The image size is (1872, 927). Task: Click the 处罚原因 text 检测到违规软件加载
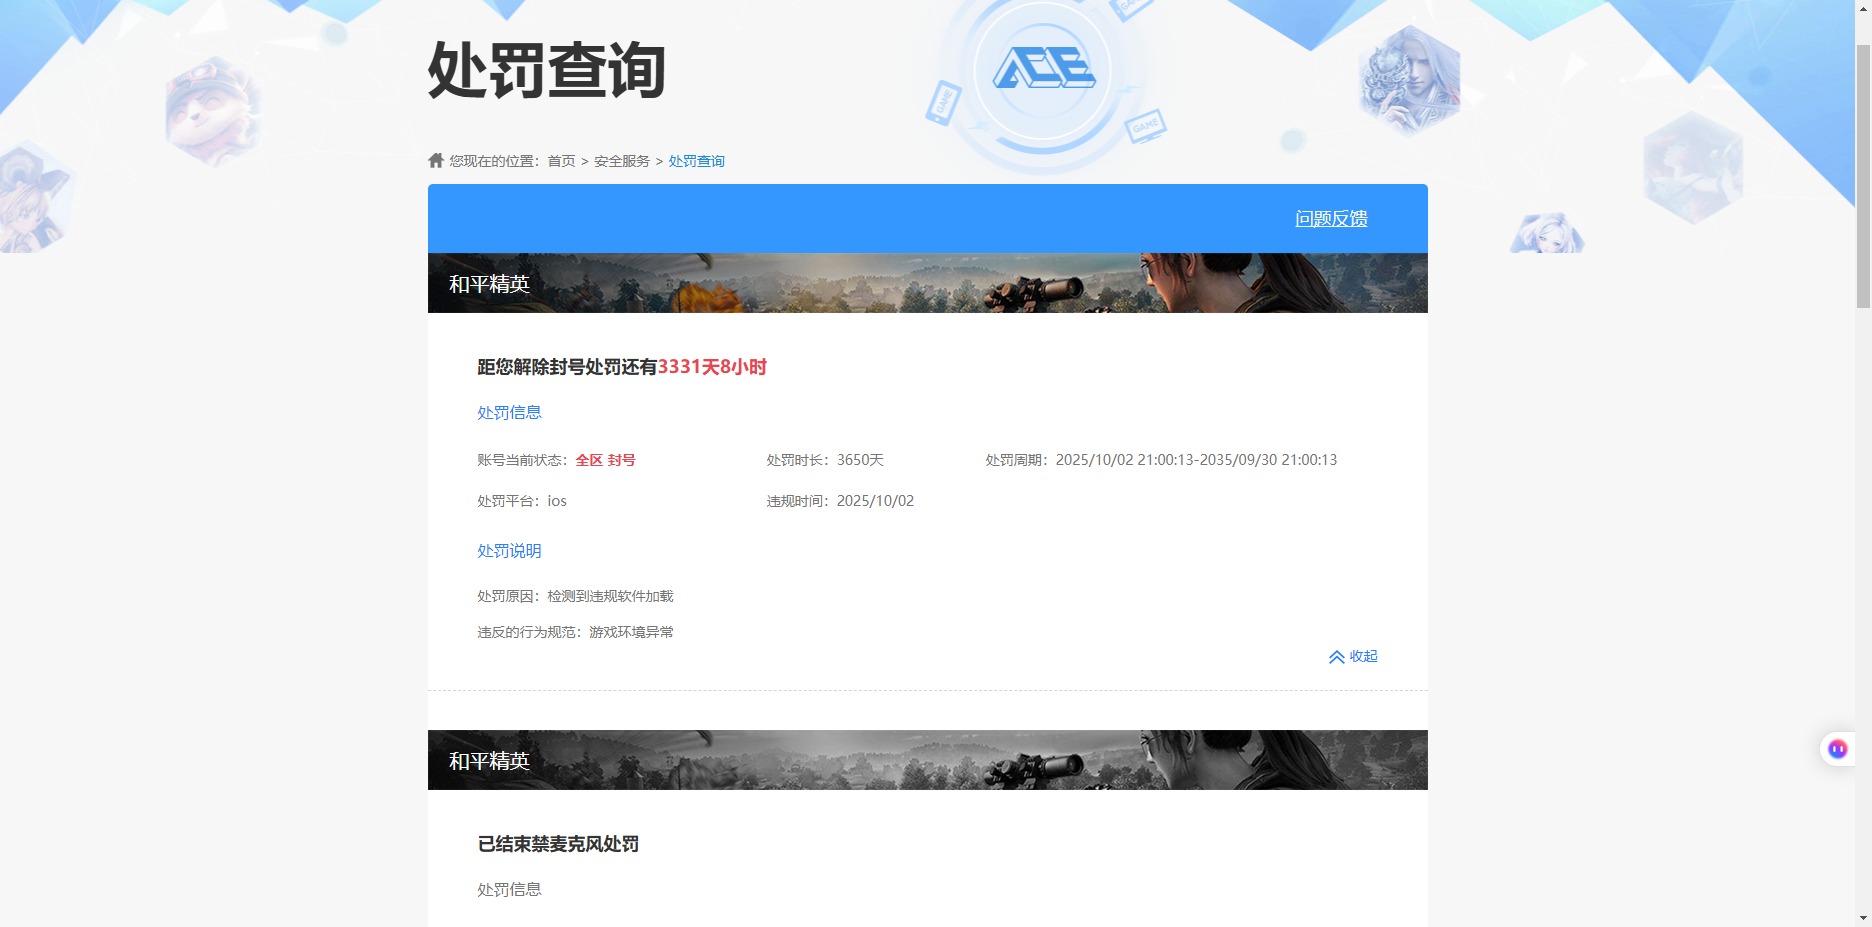coord(610,596)
